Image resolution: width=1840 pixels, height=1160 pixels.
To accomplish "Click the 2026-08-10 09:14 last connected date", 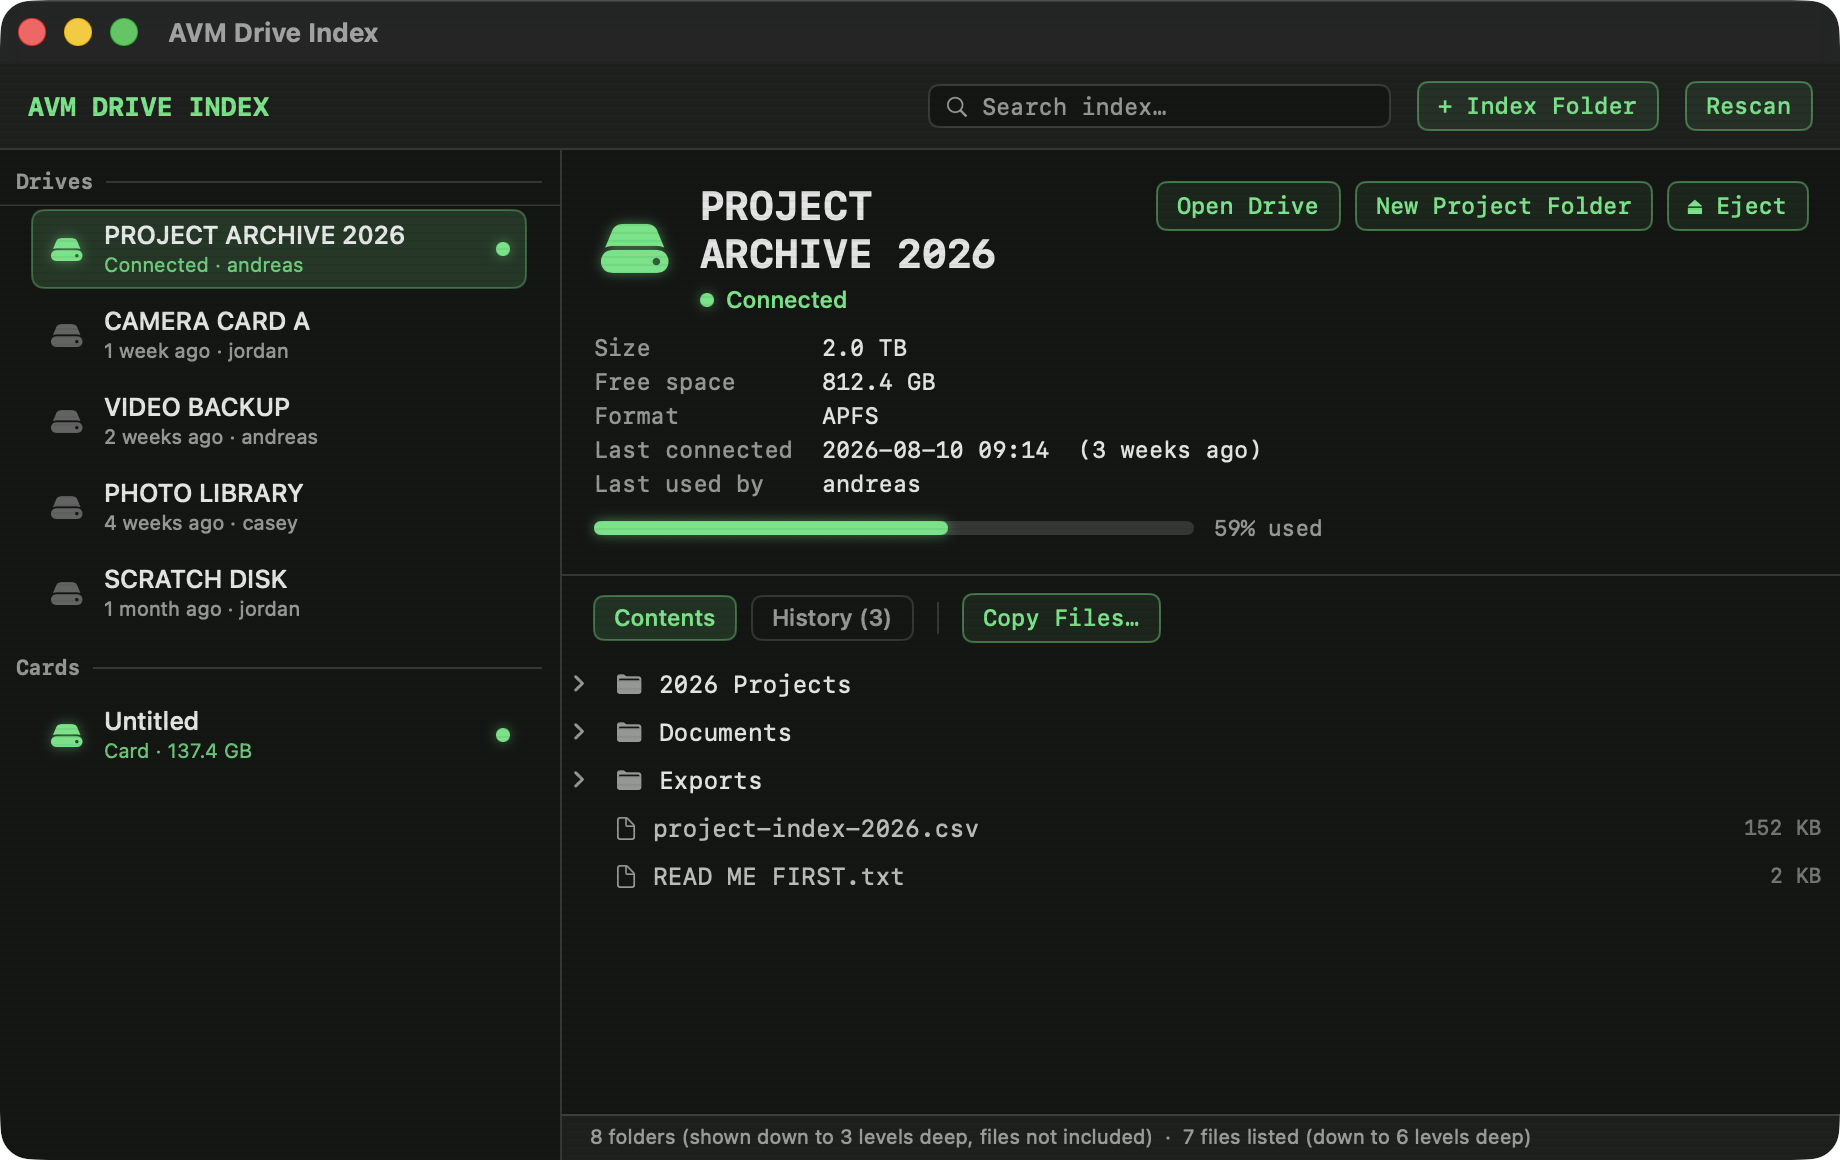I will [x=936, y=450].
